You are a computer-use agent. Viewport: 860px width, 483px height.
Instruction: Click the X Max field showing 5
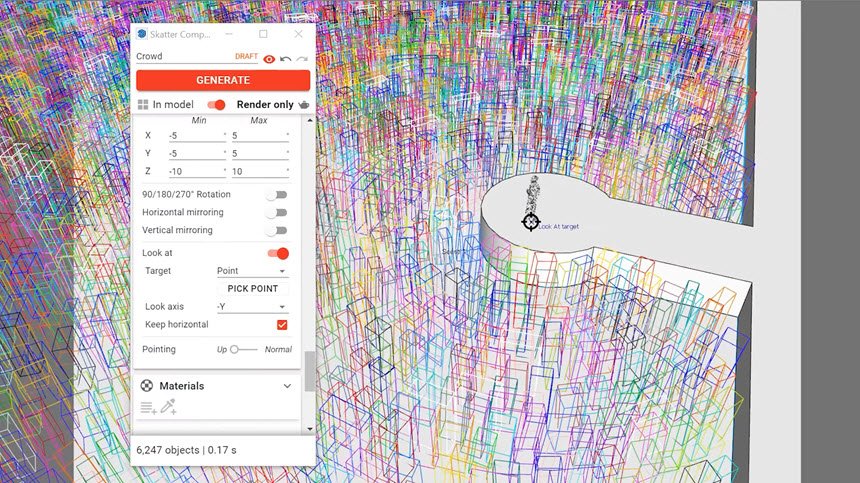click(x=260, y=136)
